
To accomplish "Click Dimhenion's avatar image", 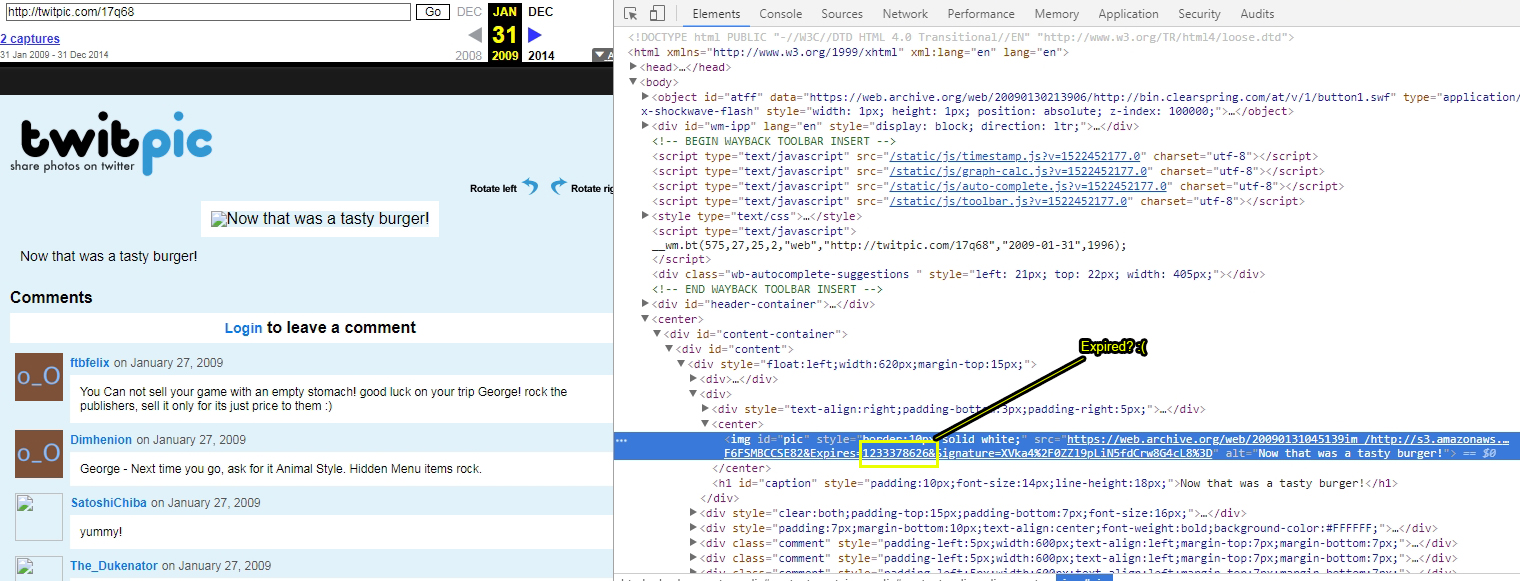I will coord(39,454).
